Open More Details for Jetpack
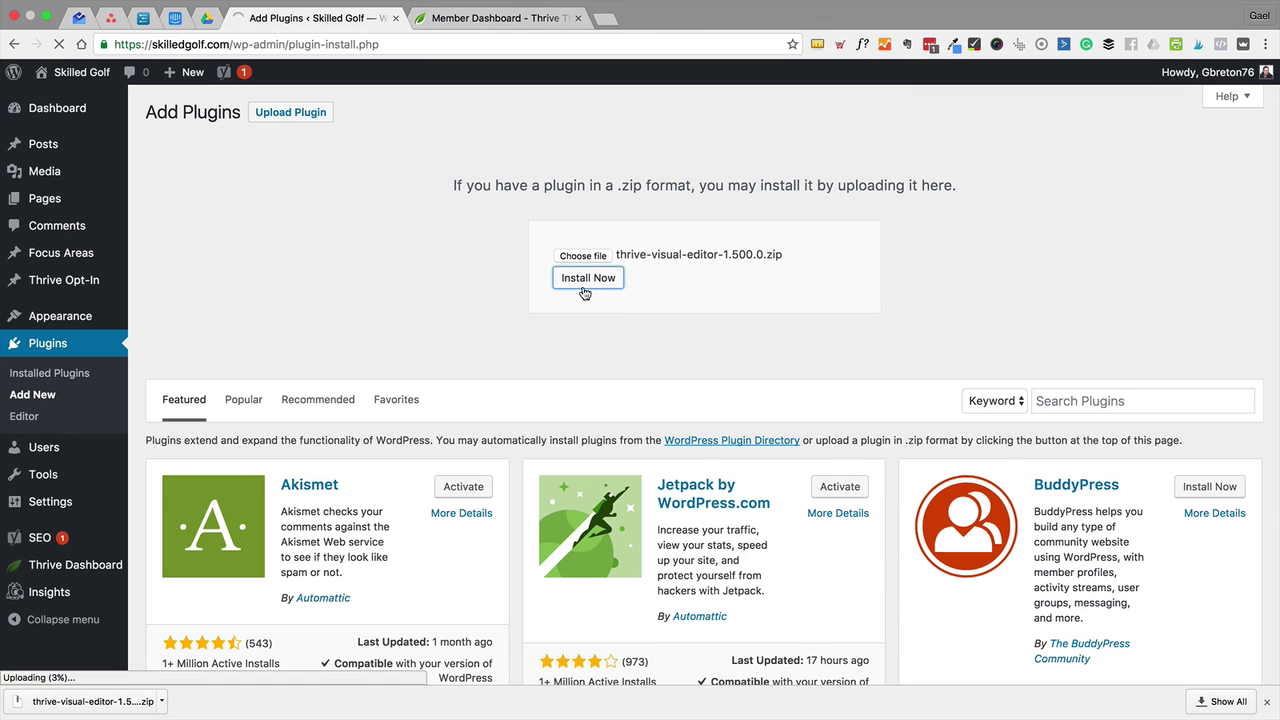Viewport: 1280px width, 720px height. tap(838, 513)
